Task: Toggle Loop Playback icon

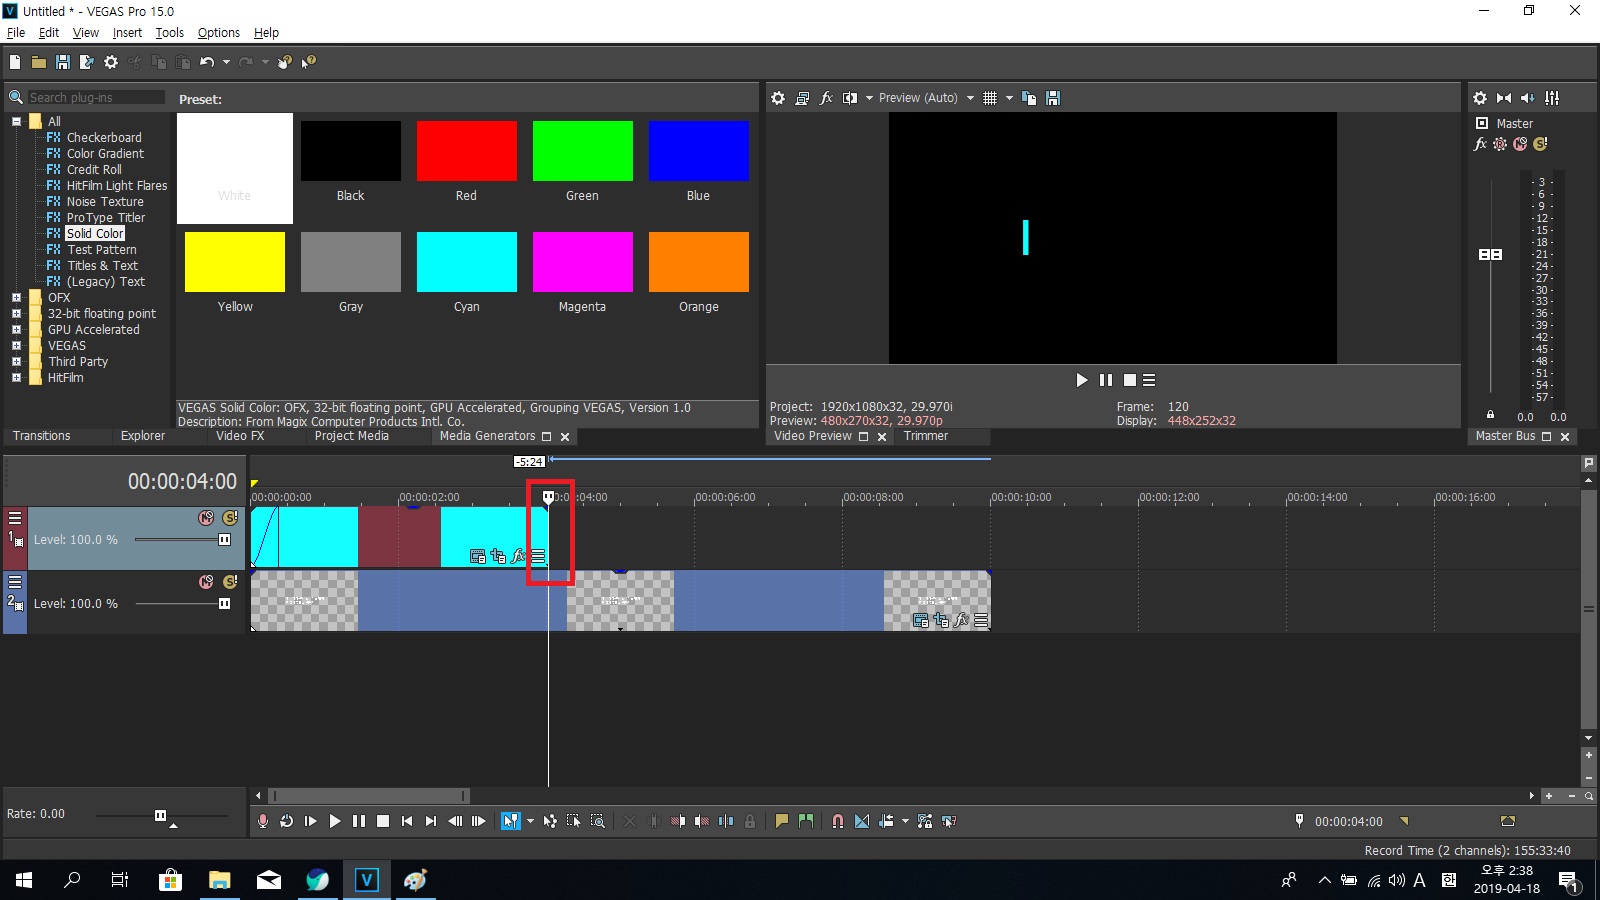Action: click(x=287, y=821)
